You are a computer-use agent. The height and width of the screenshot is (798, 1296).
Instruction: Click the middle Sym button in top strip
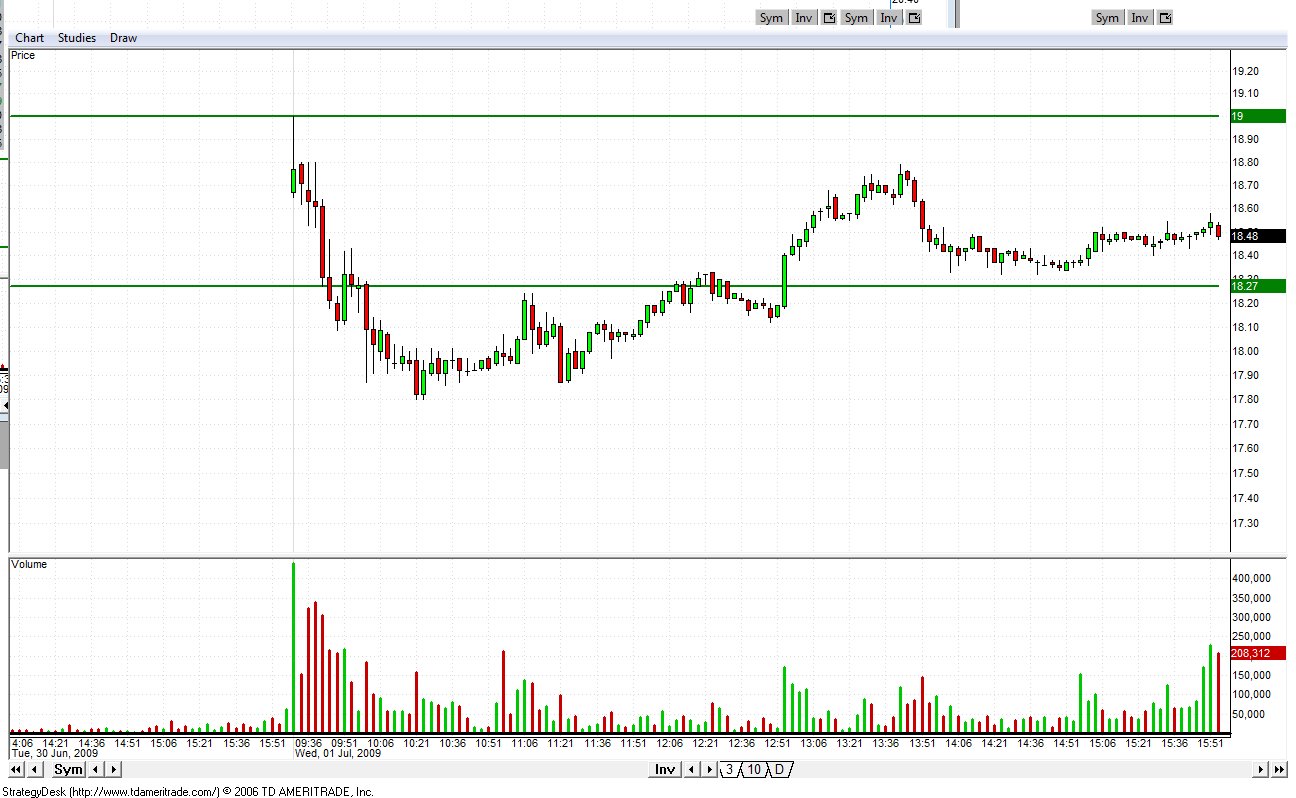point(856,17)
